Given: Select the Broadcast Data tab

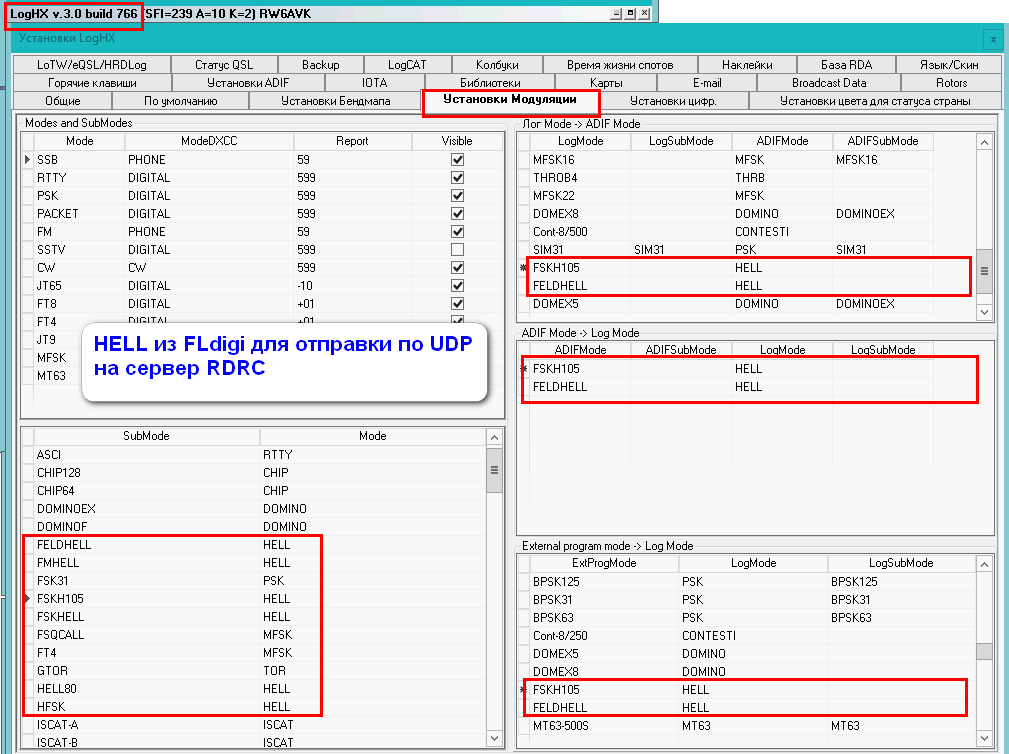Looking at the screenshot, I should [829, 83].
